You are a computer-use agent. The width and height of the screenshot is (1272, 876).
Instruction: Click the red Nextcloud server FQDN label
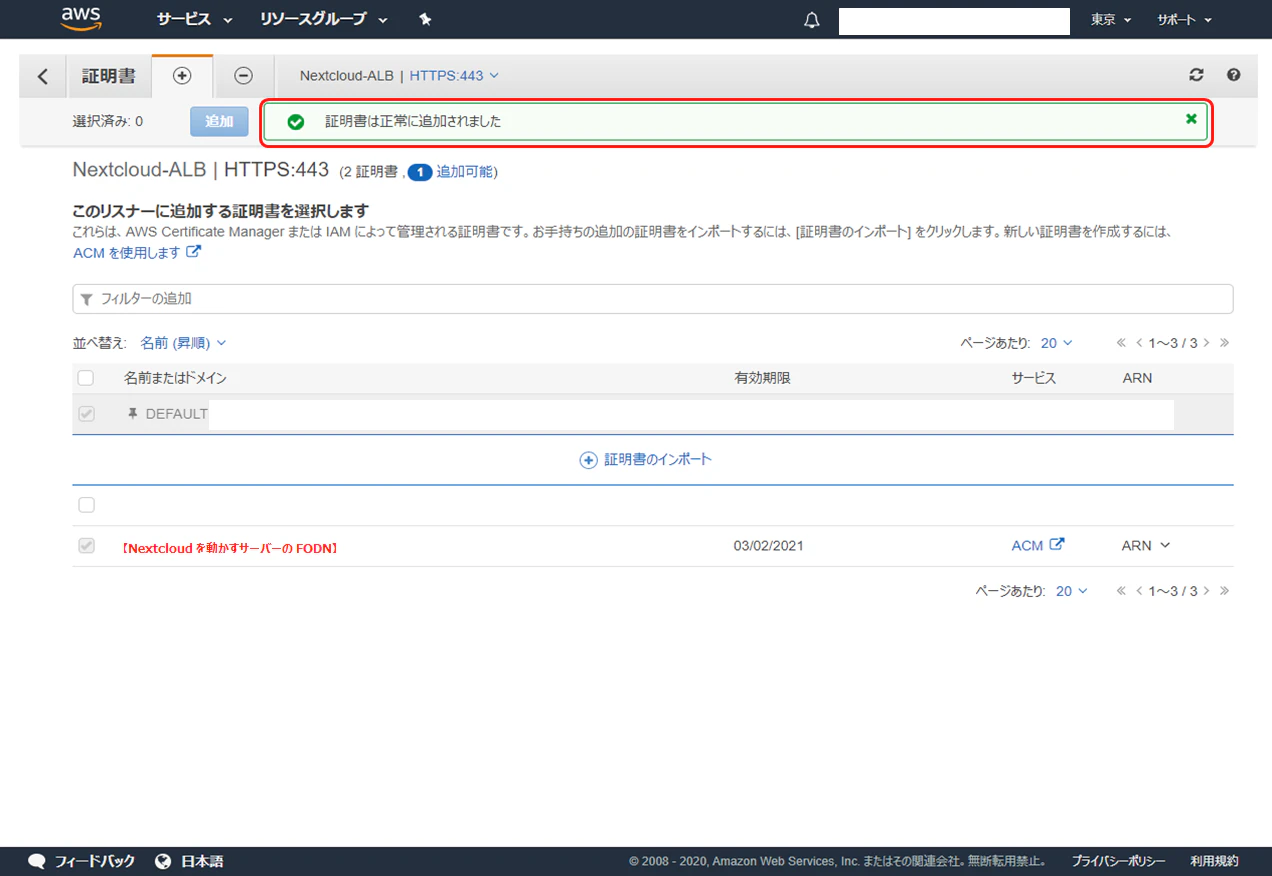(229, 547)
